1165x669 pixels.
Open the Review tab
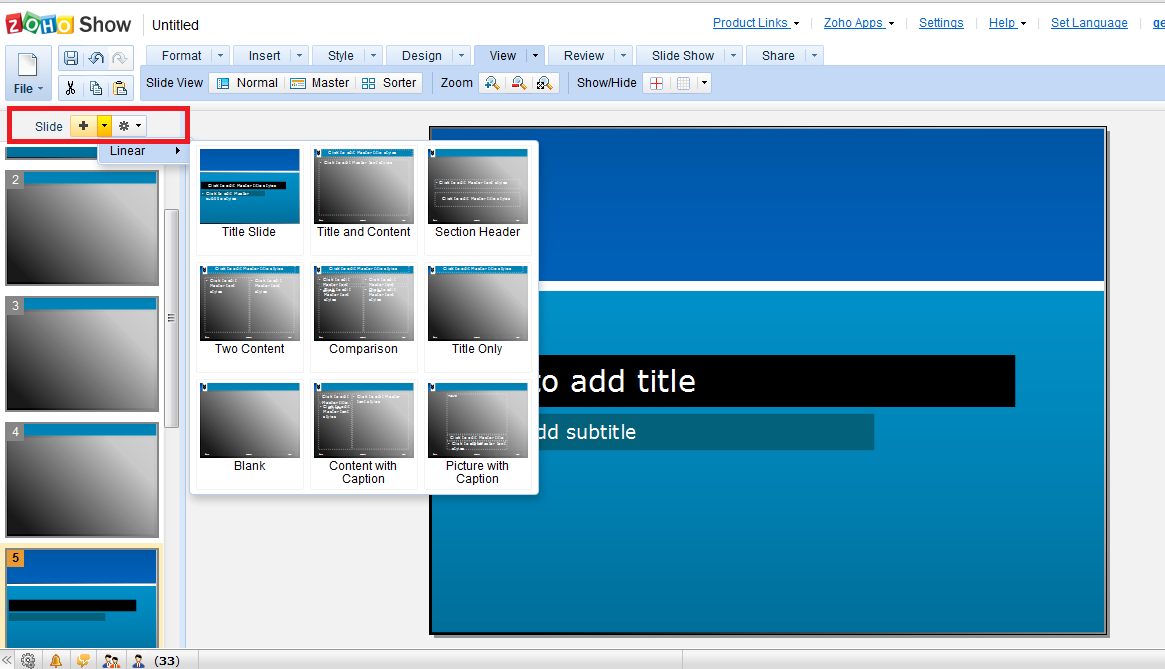[584, 56]
